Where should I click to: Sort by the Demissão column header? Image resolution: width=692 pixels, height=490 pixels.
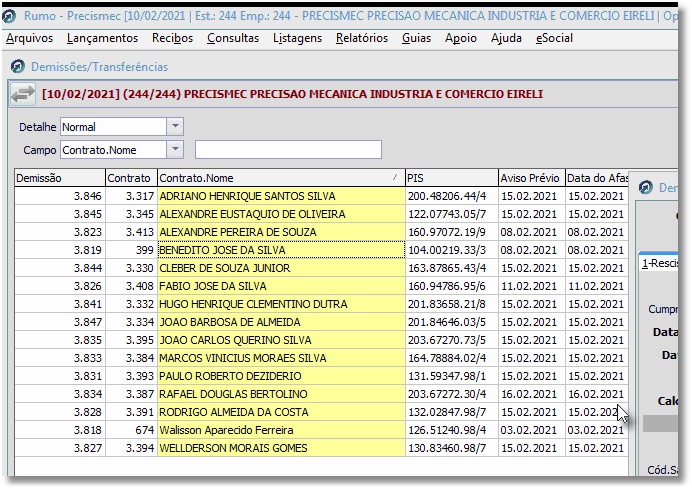click(60, 178)
